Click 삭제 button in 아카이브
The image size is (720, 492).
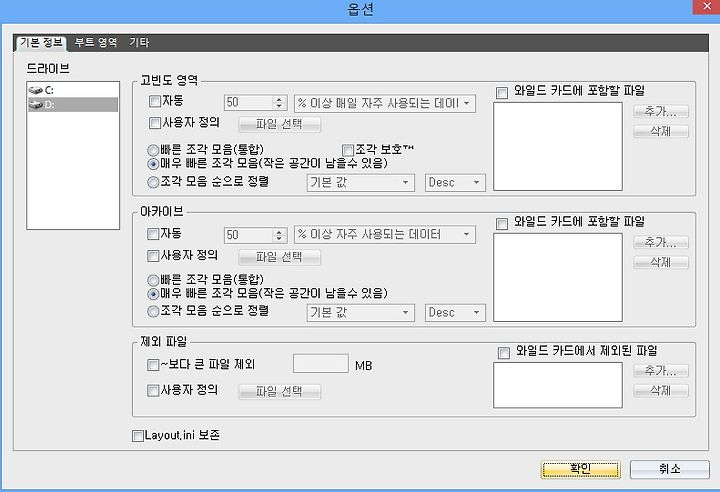coord(661,262)
